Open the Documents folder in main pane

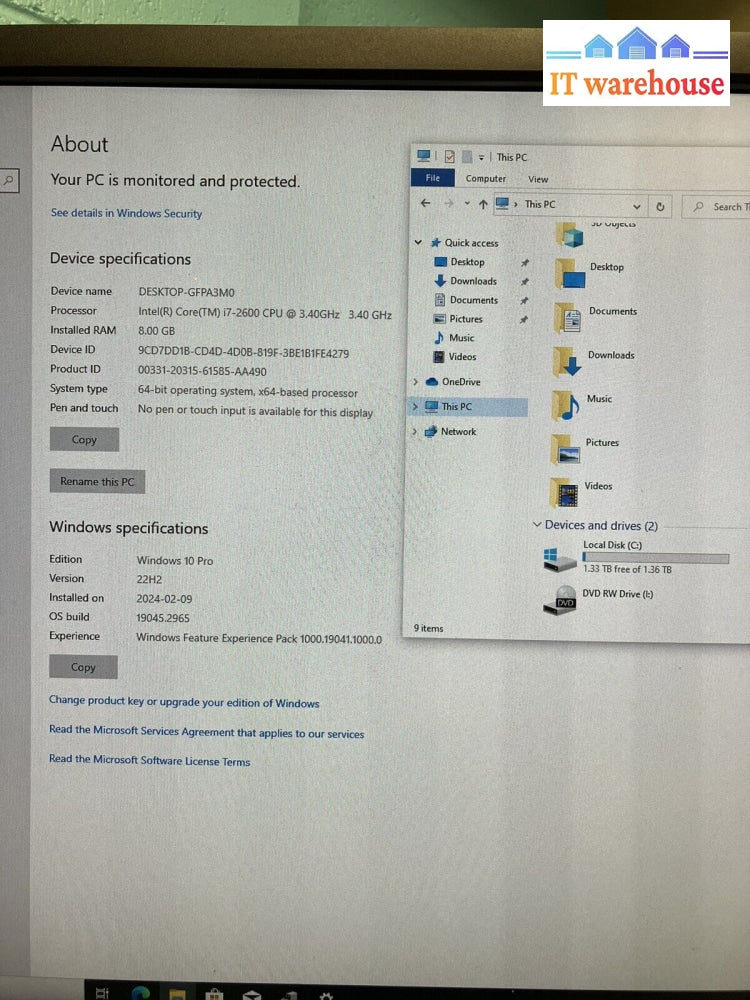coord(567,317)
